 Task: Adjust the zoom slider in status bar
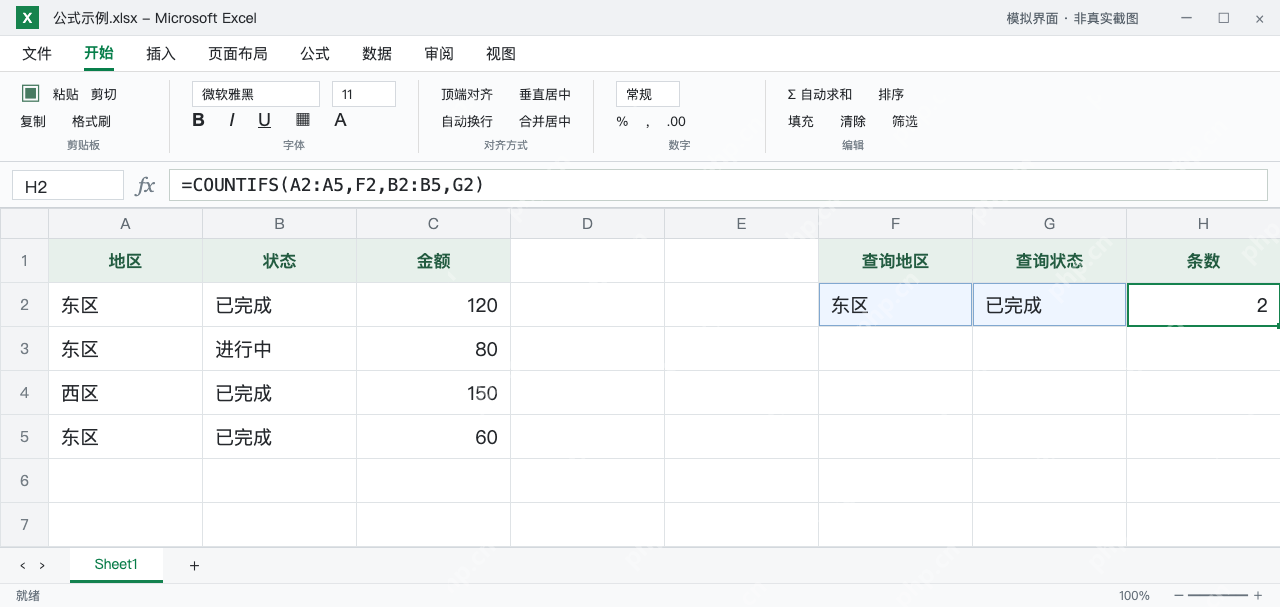[1218, 595]
